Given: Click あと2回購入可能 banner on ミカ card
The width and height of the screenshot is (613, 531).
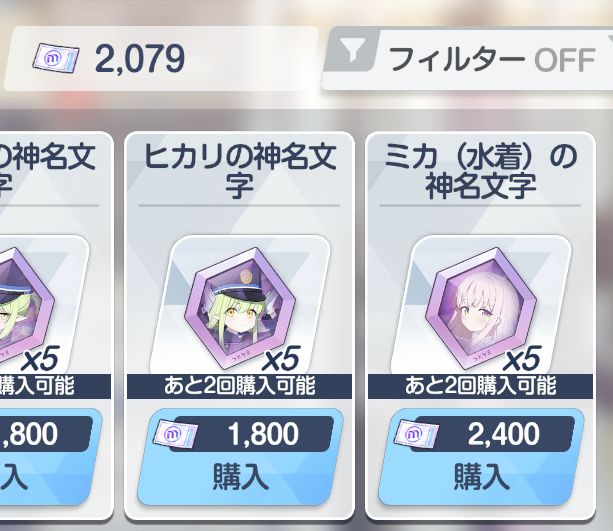Looking at the screenshot, I should tap(480, 386).
